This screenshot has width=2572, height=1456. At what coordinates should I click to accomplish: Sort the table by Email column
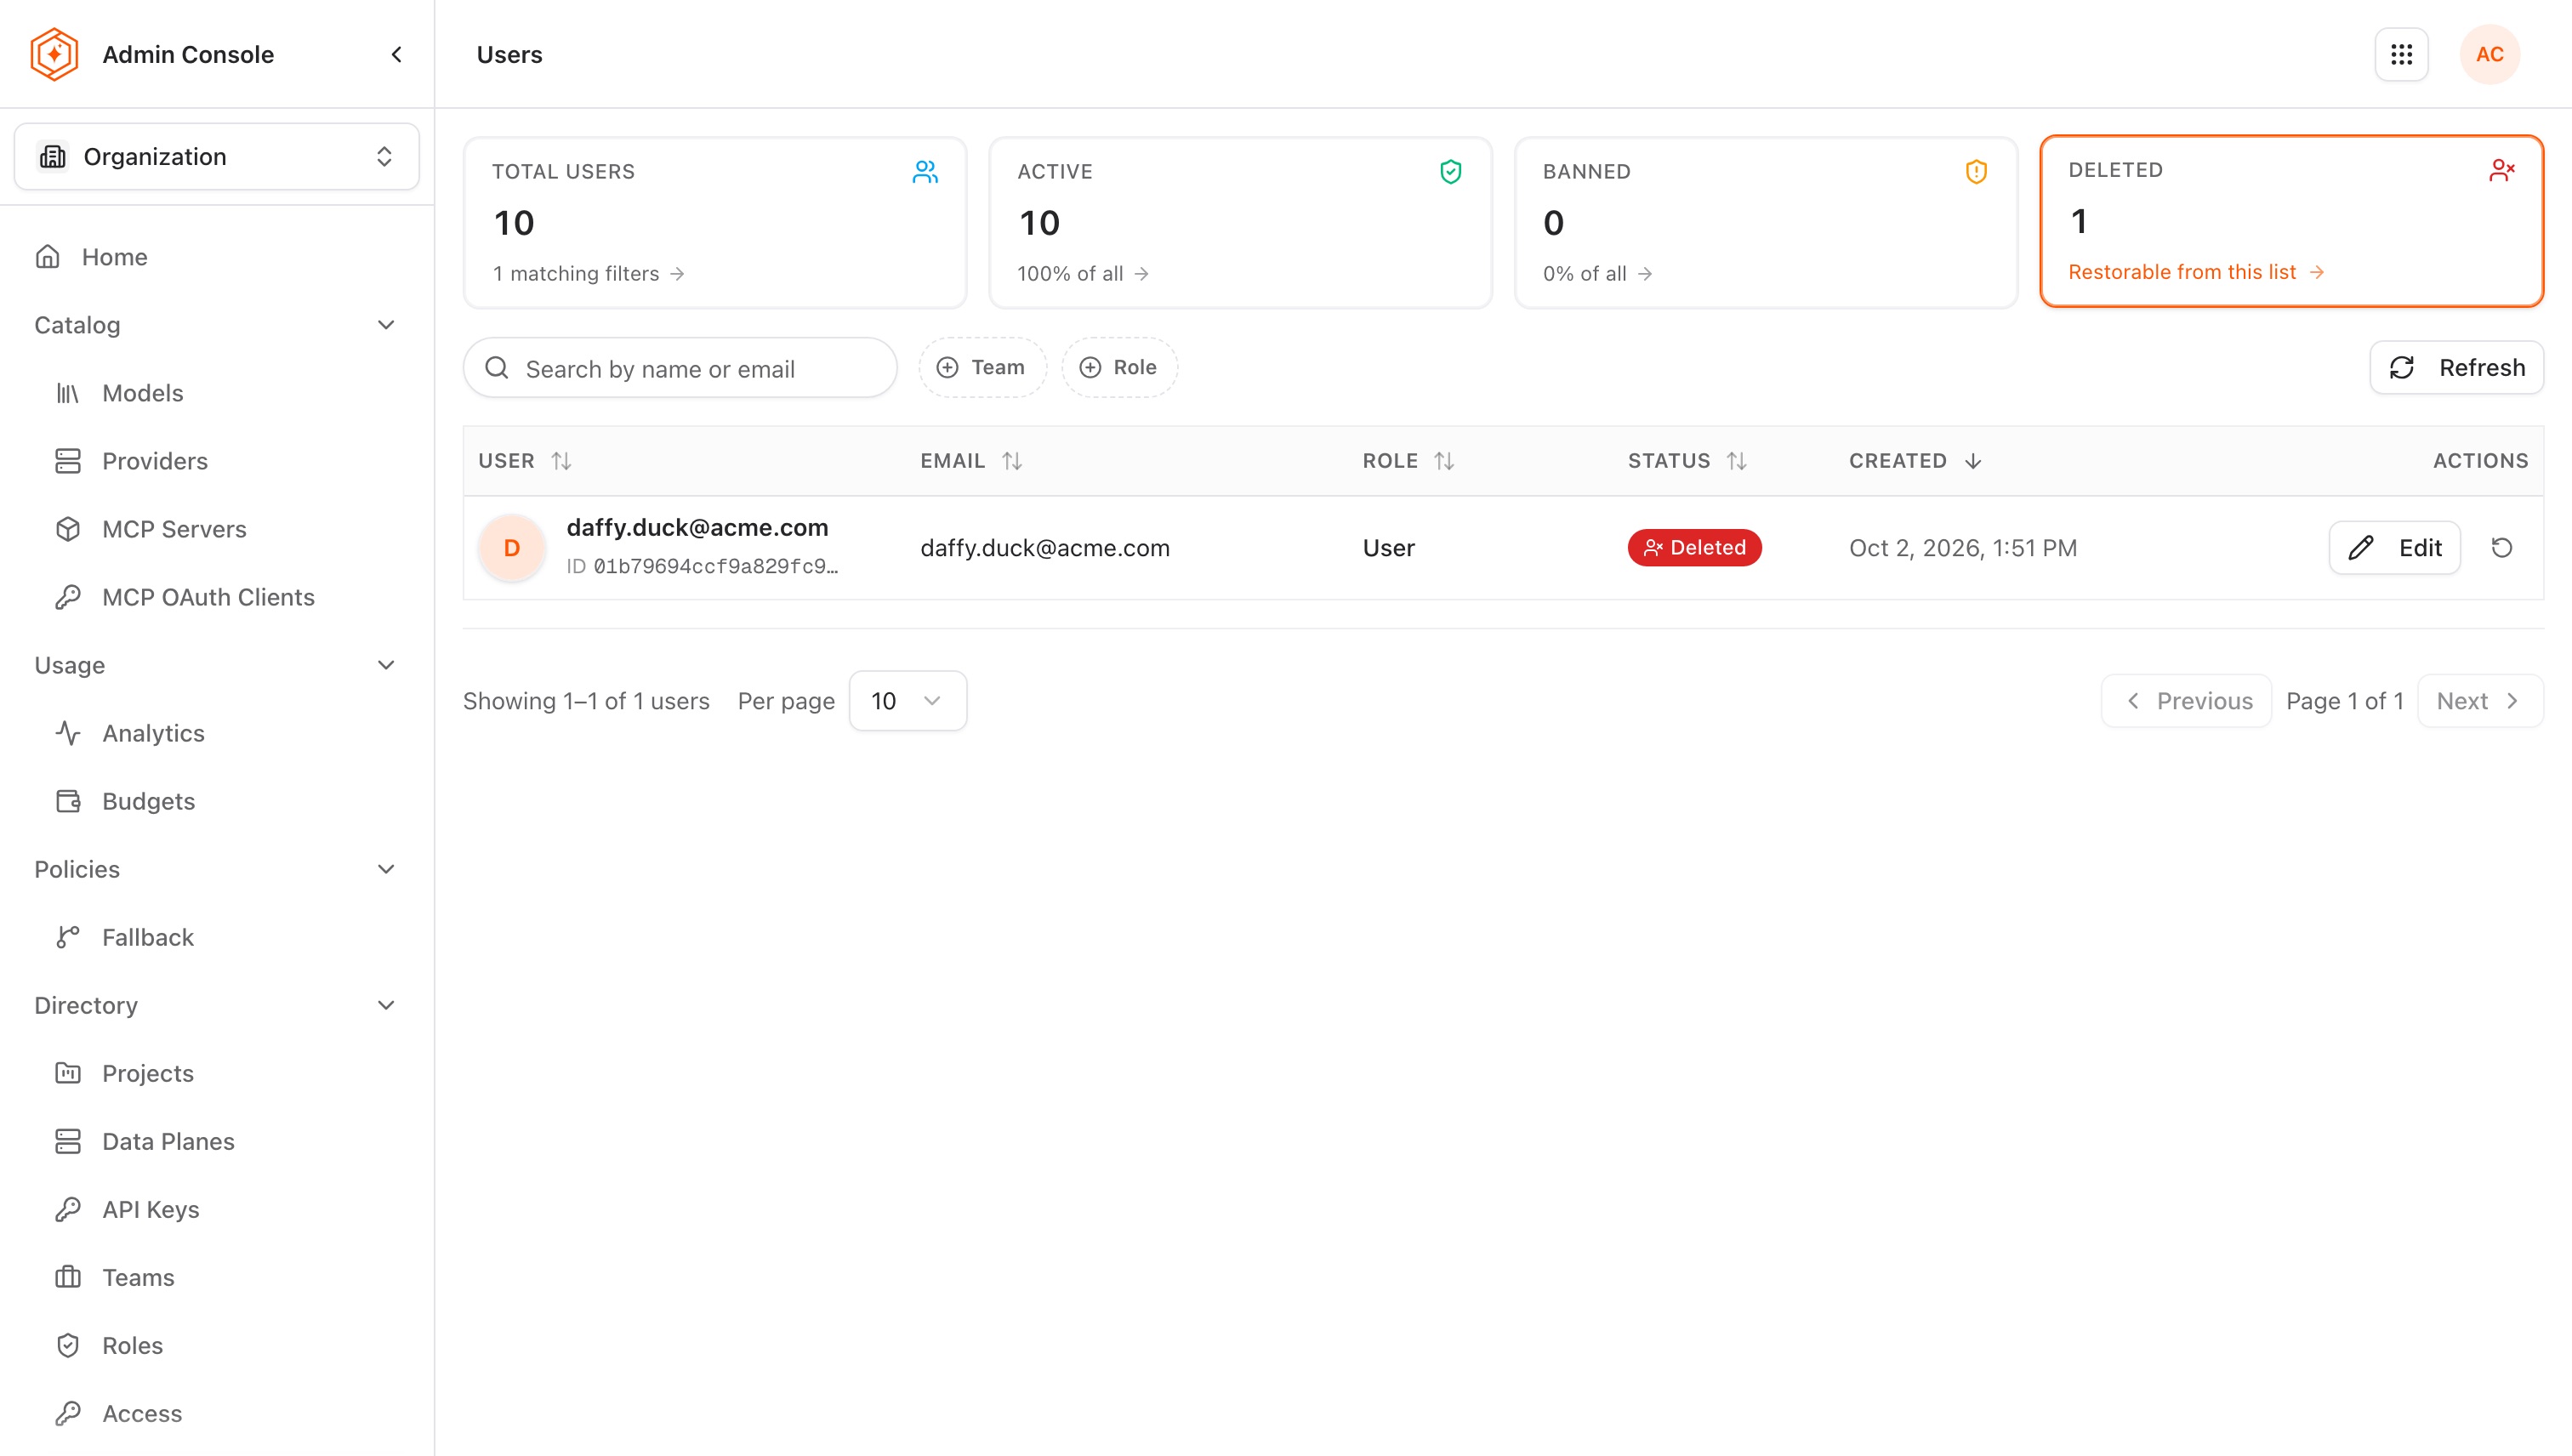coord(971,460)
